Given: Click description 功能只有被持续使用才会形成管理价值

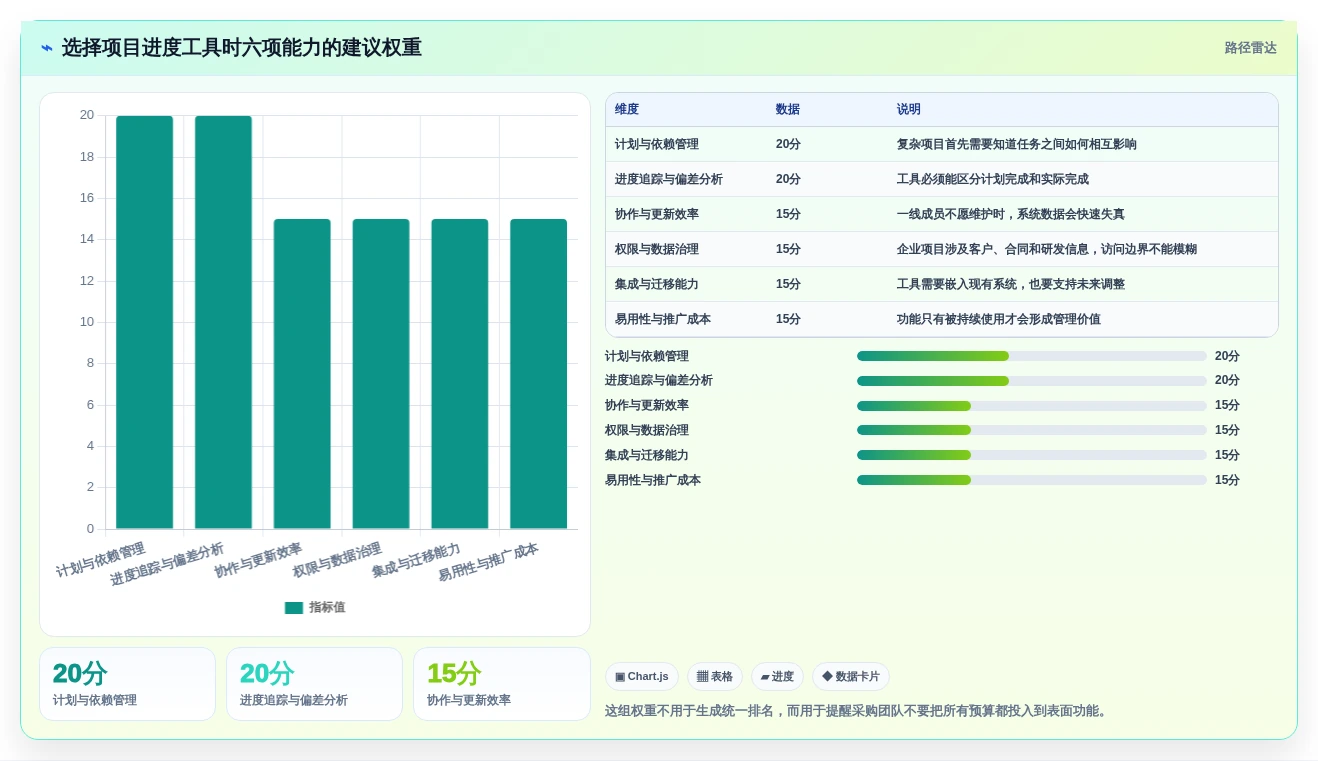Looking at the screenshot, I should [999, 319].
